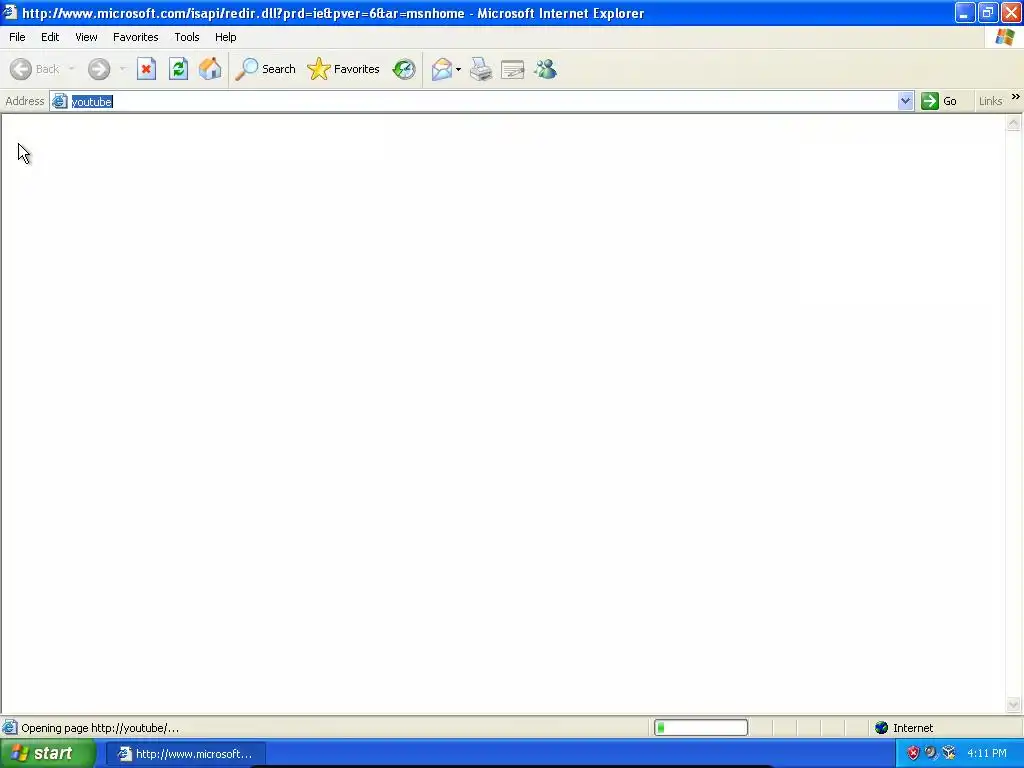Show the History pane
The height and width of the screenshot is (768, 1024).
tap(404, 69)
